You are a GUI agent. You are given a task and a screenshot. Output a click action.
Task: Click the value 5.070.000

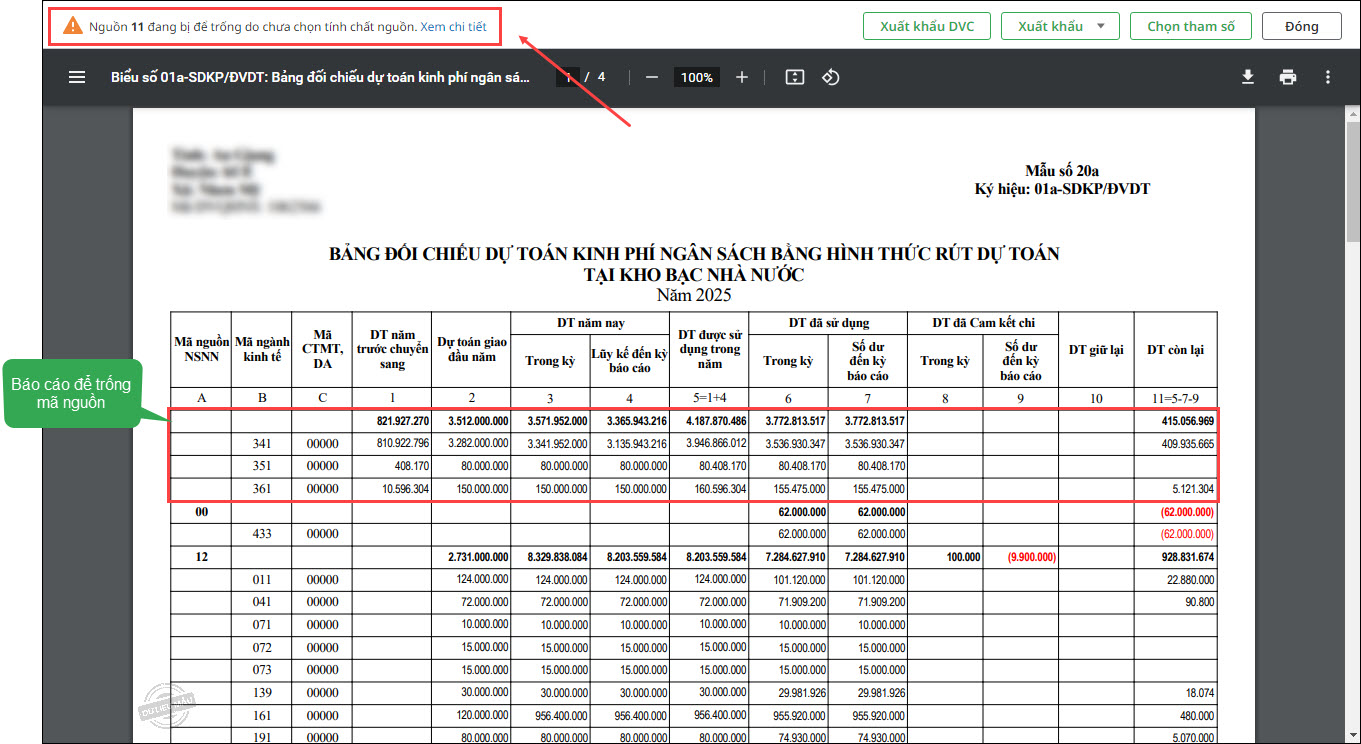[x=1191, y=738]
